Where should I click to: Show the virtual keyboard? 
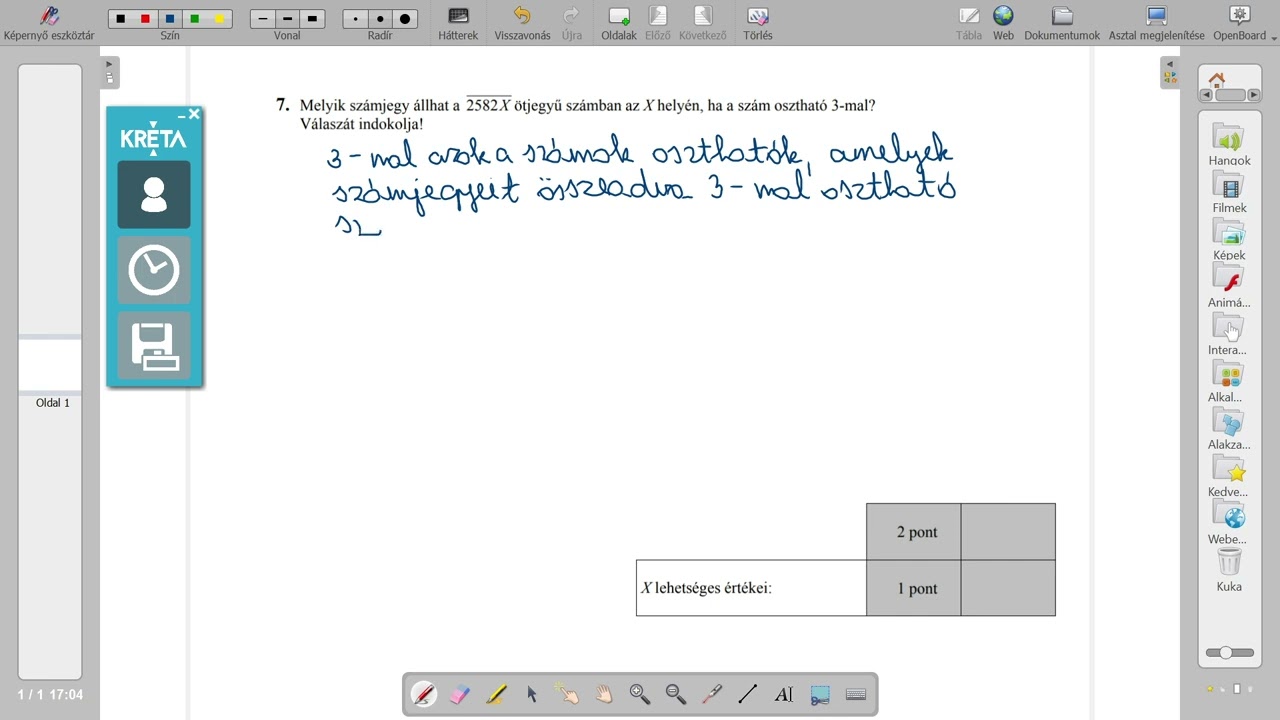[x=856, y=694]
